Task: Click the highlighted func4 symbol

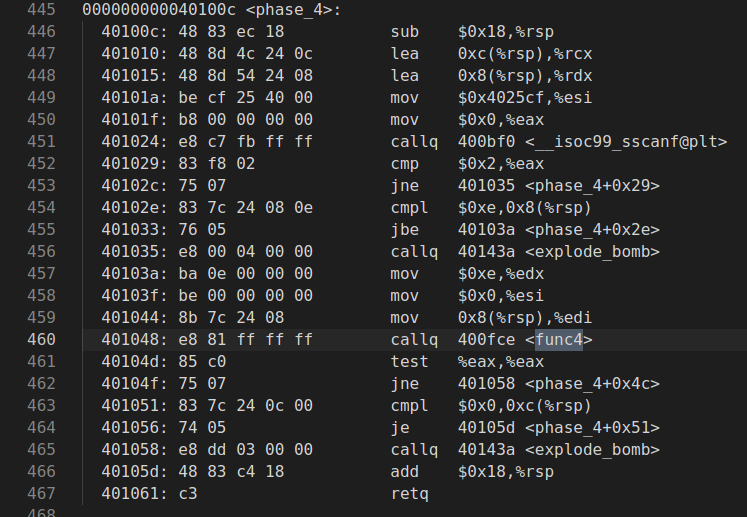Action: (559, 340)
